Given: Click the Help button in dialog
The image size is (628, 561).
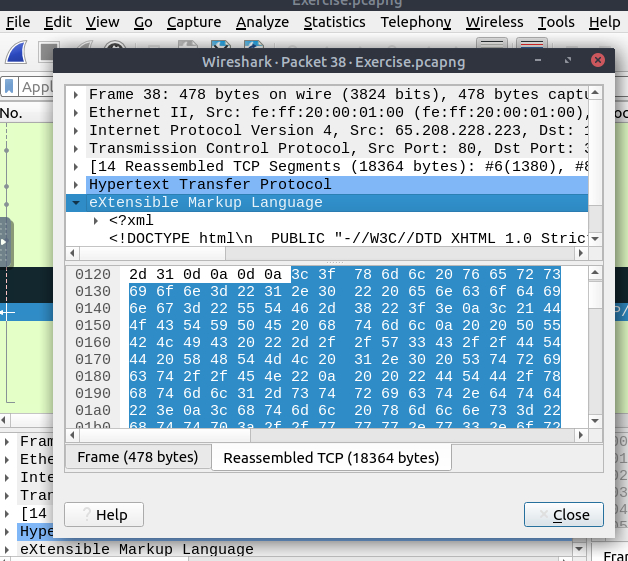Looking at the screenshot, I should 104,515.
